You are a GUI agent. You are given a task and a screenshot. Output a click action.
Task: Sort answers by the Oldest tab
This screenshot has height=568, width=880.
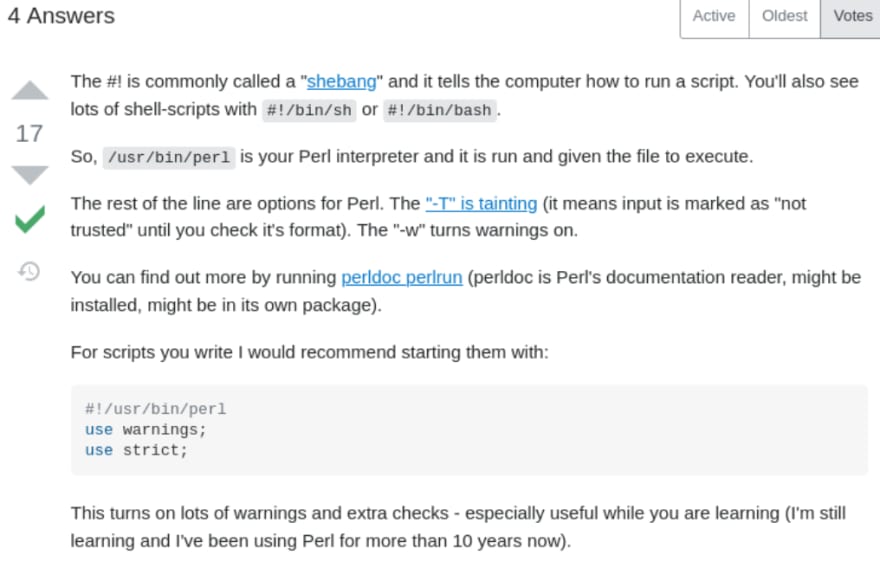[784, 17]
